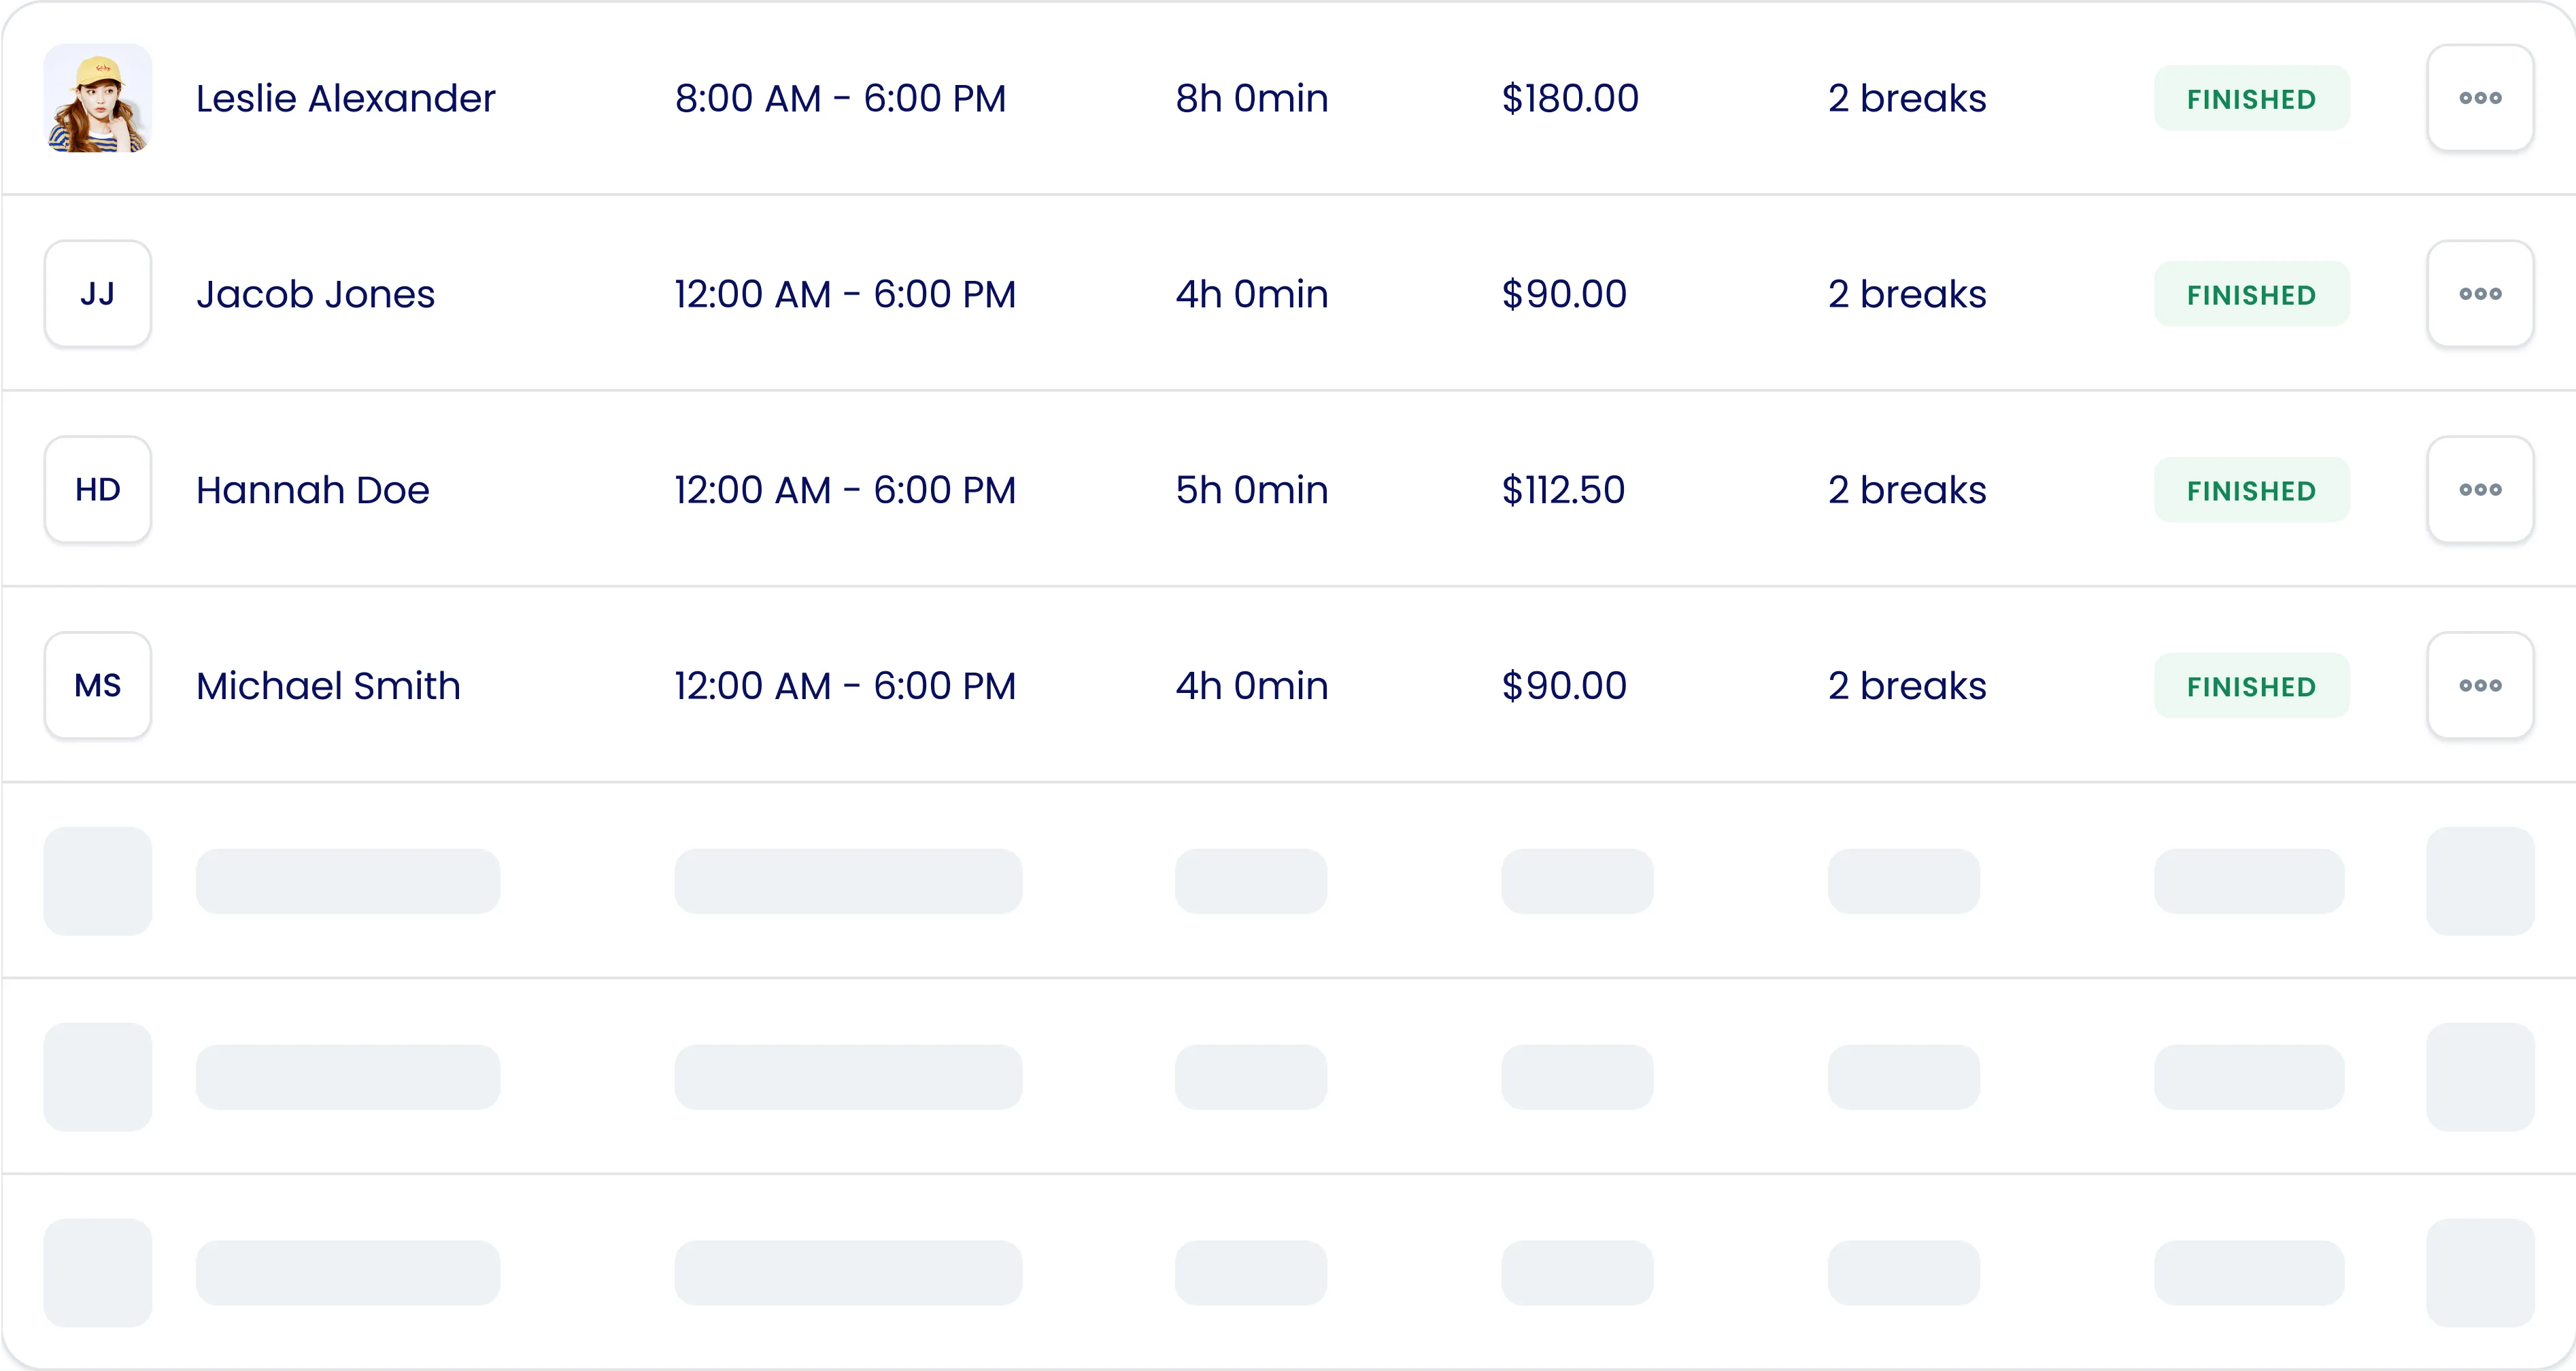Image resolution: width=2576 pixels, height=1371 pixels.
Task: Click Leslie Alexander's 8:00 AM - 6:00 PM shift
Action: tap(840, 98)
